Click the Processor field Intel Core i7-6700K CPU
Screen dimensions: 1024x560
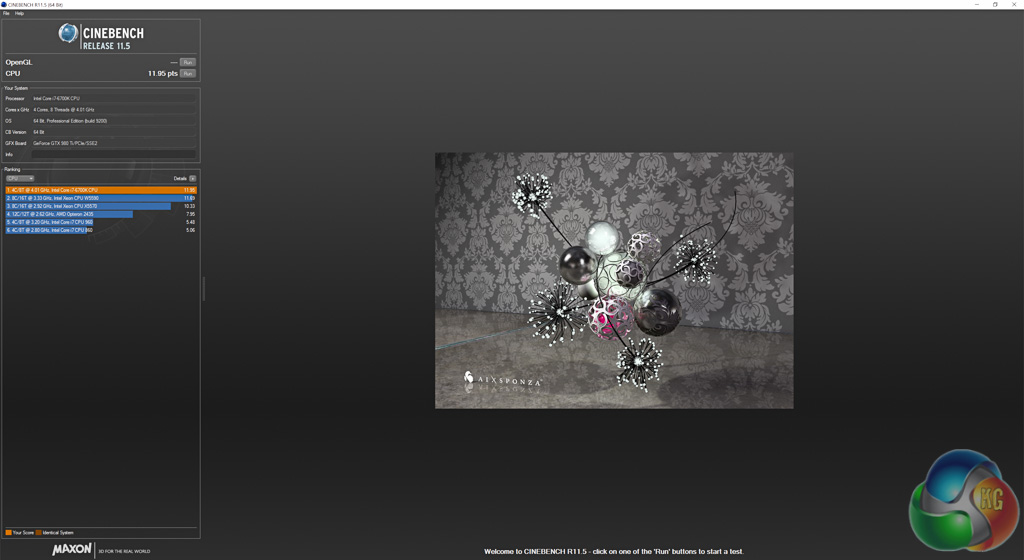114,99
